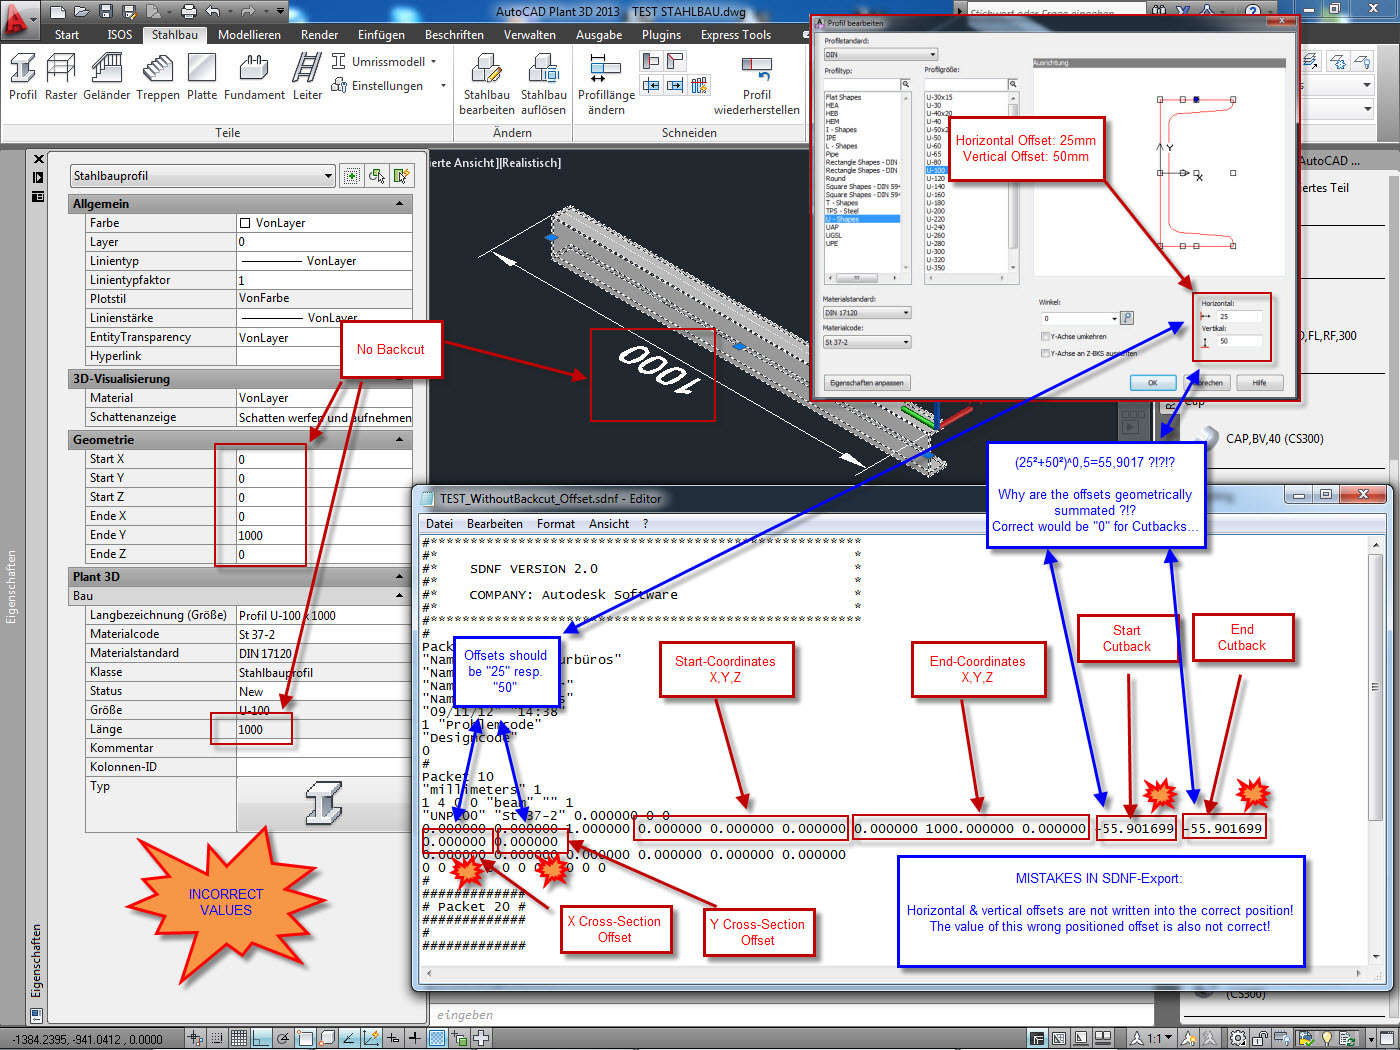Open Winkel angle dropdown
This screenshot has height=1050, width=1400.
click(x=1114, y=319)
